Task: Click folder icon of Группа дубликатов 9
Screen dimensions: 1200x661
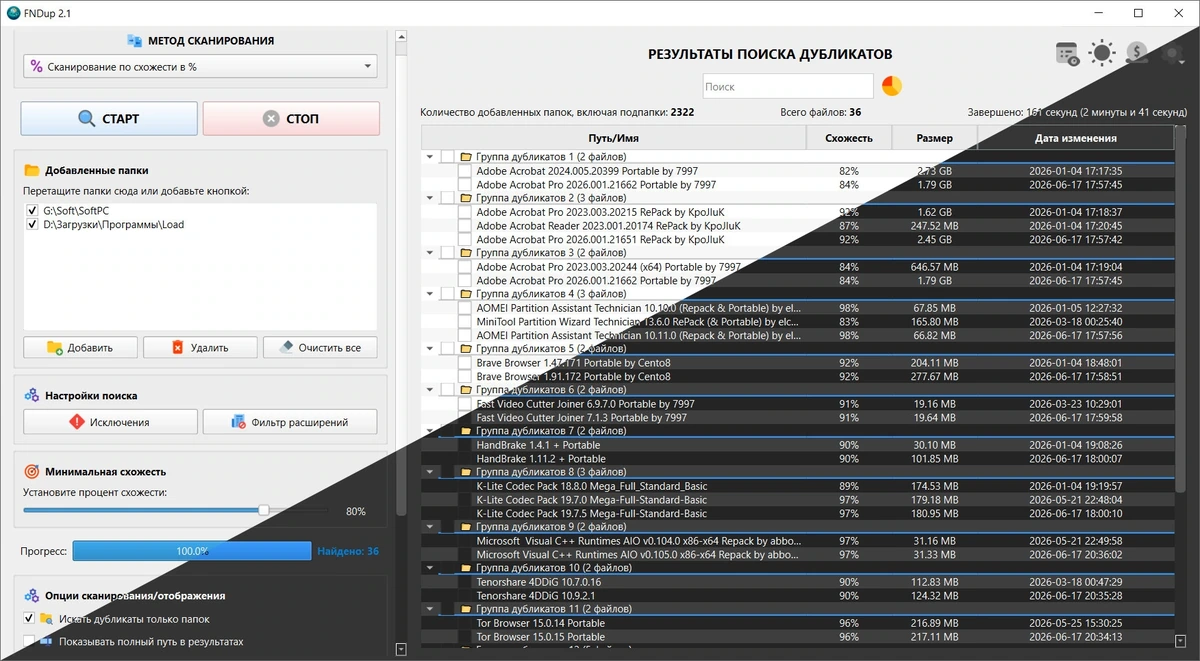Action: pyautogui.click(x=465, y=526)
